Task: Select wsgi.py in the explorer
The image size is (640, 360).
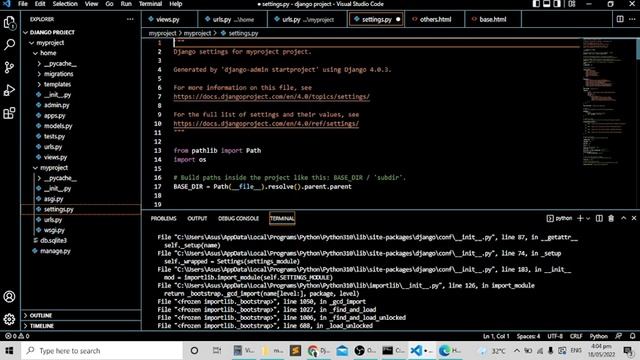Action: [x=54, y=230]
